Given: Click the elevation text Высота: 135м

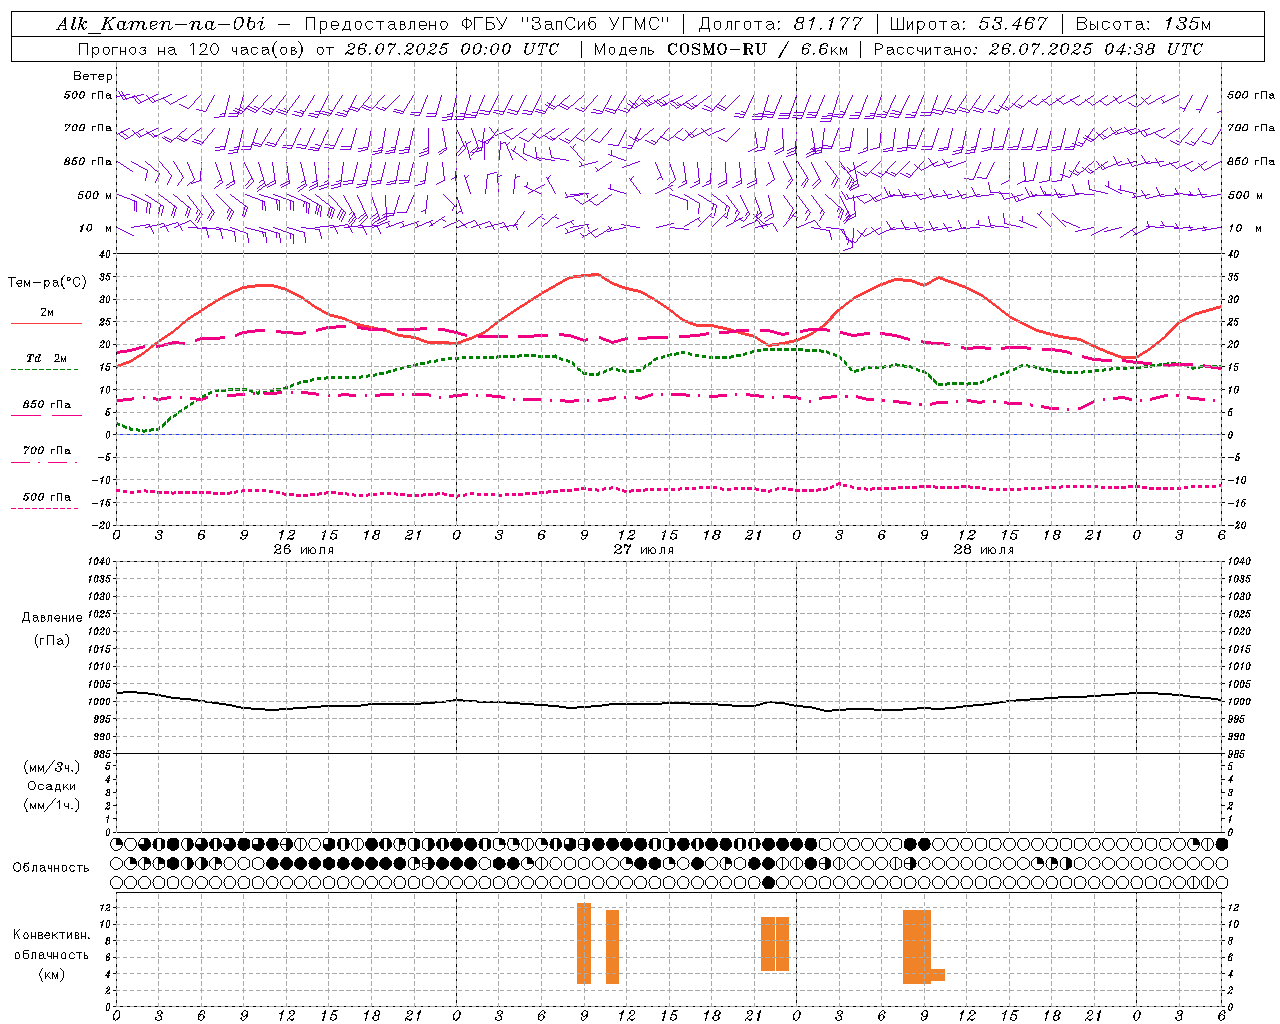Looking at the screenshot, I should (x=1143, y=24).
